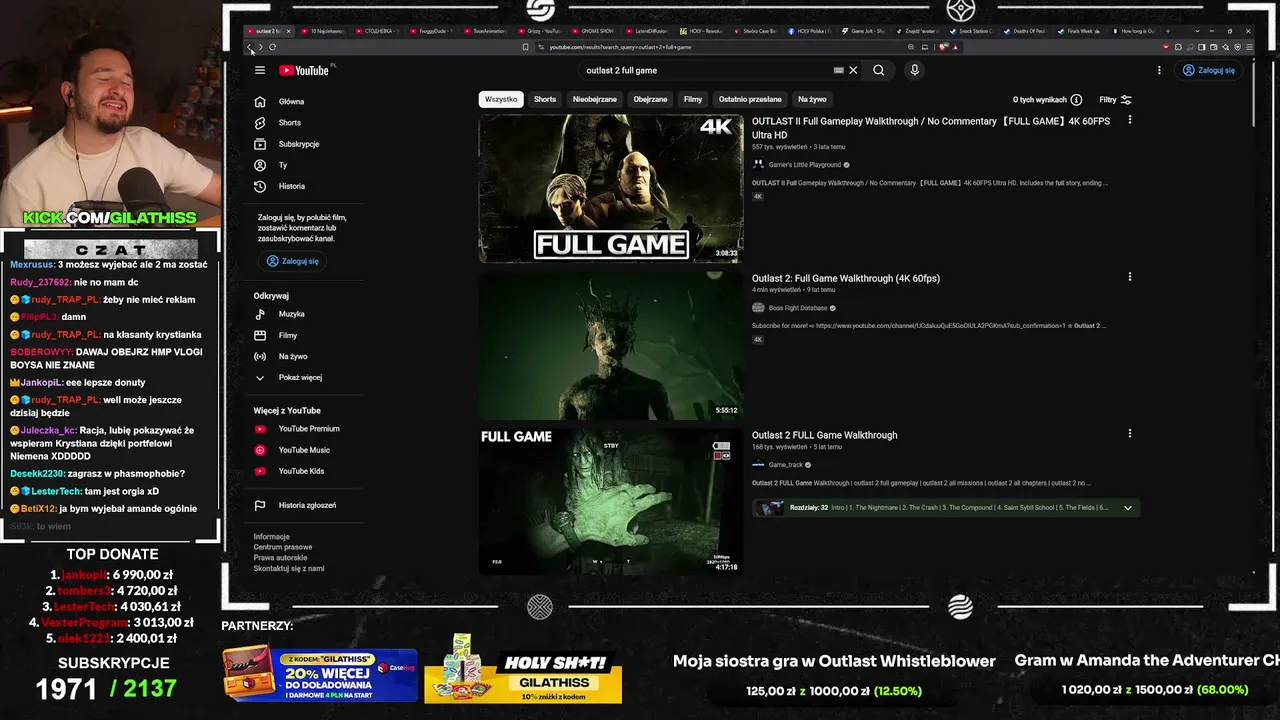1280x720 pixels.
Task: Filter results by Obejrzane
Action: pyautogui.click(x=650, y=100)
